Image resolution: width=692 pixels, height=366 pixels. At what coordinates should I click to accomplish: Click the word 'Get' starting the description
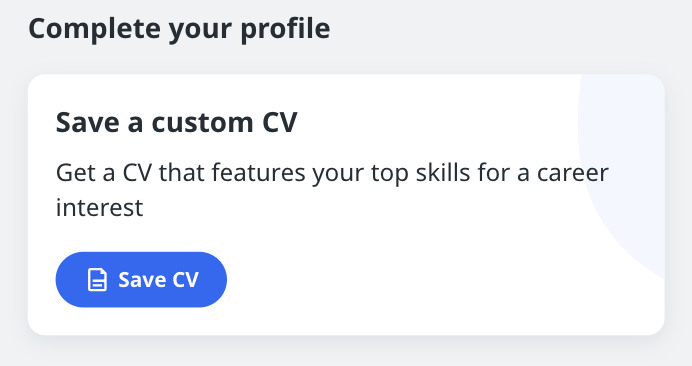(x=75, y=173)
